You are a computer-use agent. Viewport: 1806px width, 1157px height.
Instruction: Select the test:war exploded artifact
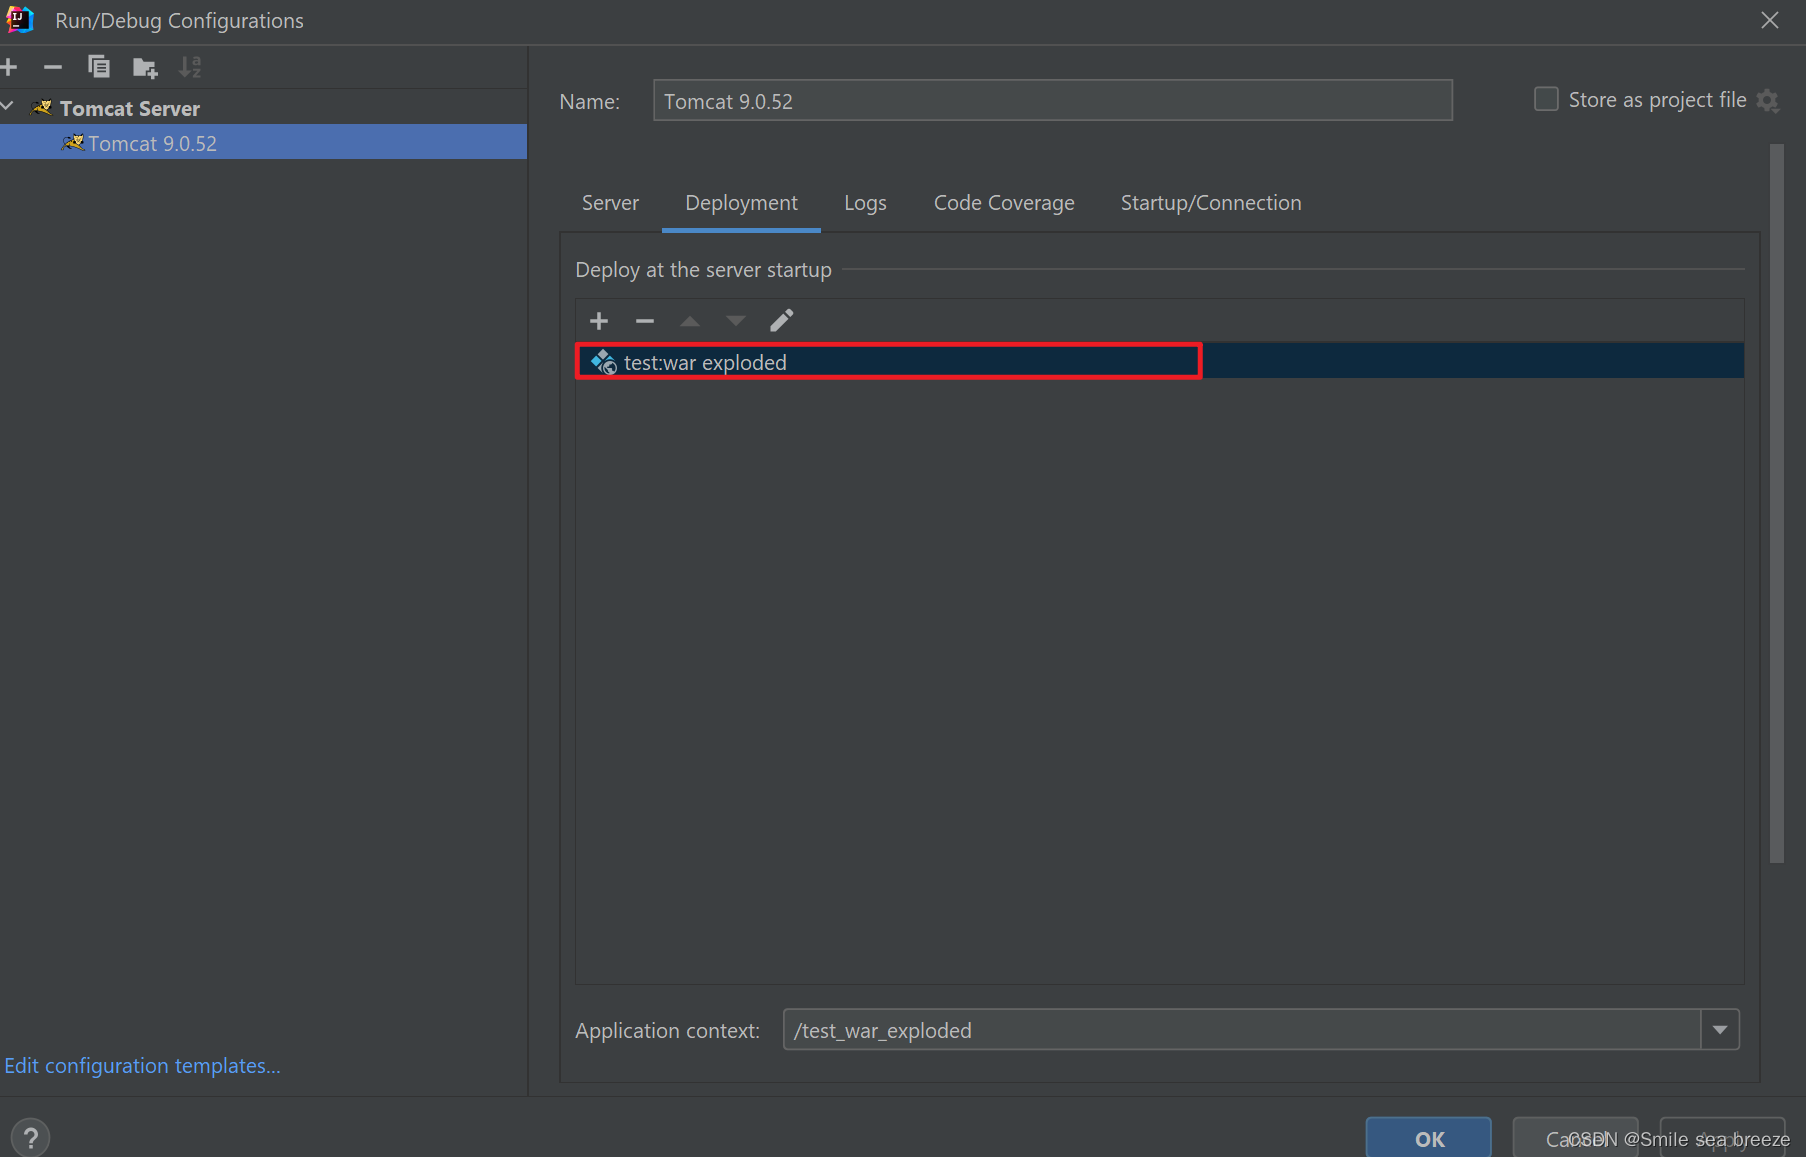[1159, 361]
